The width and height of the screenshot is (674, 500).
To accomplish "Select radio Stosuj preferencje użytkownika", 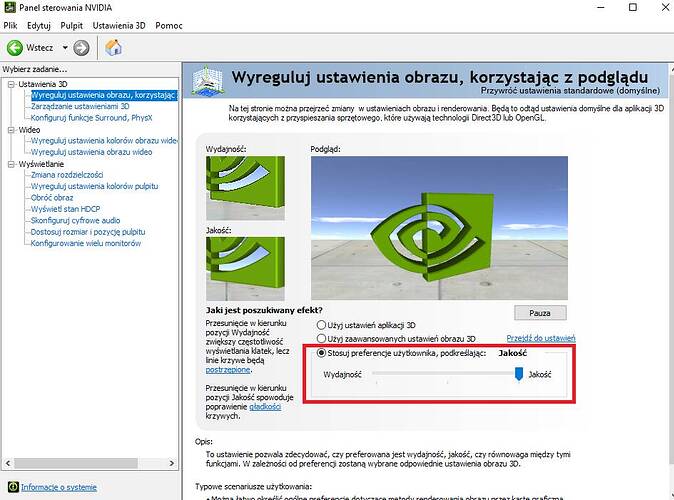I will (x=321, y=353).
